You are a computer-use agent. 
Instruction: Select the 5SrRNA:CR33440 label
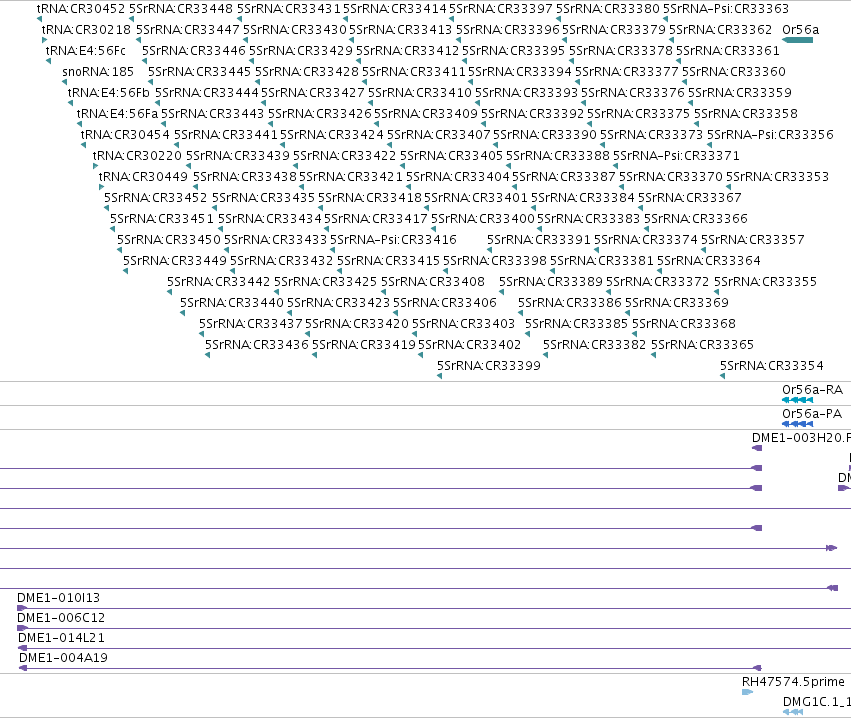(x=232, y=303)
